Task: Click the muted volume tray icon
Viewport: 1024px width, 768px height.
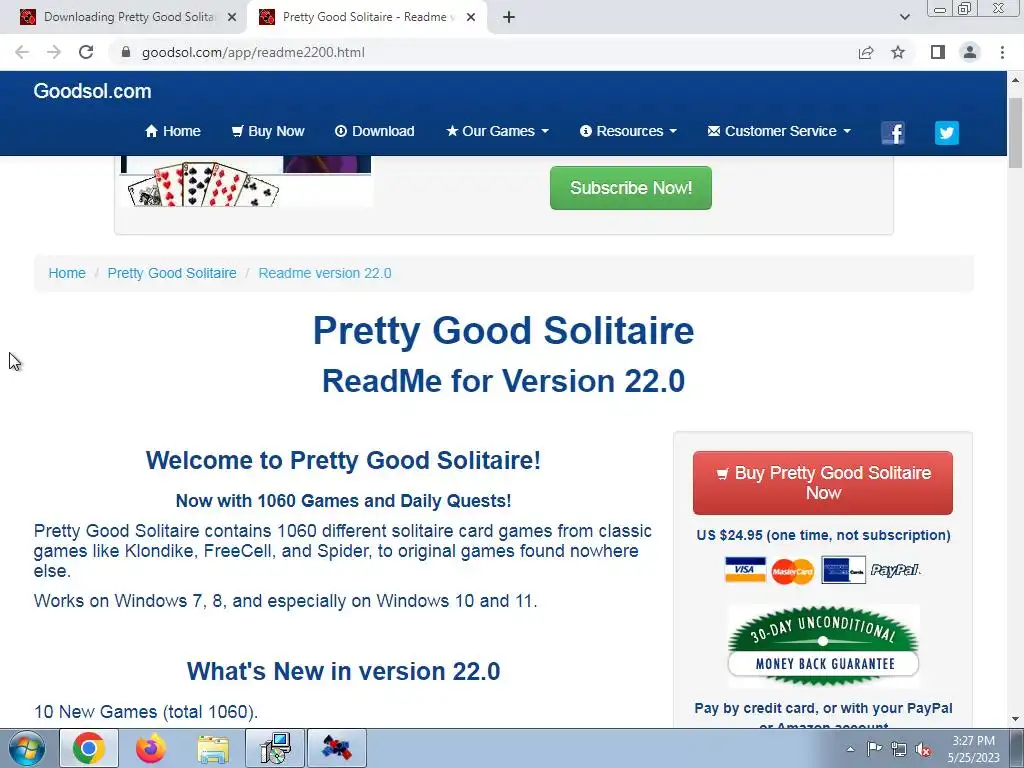Action: tap(923, 750)
